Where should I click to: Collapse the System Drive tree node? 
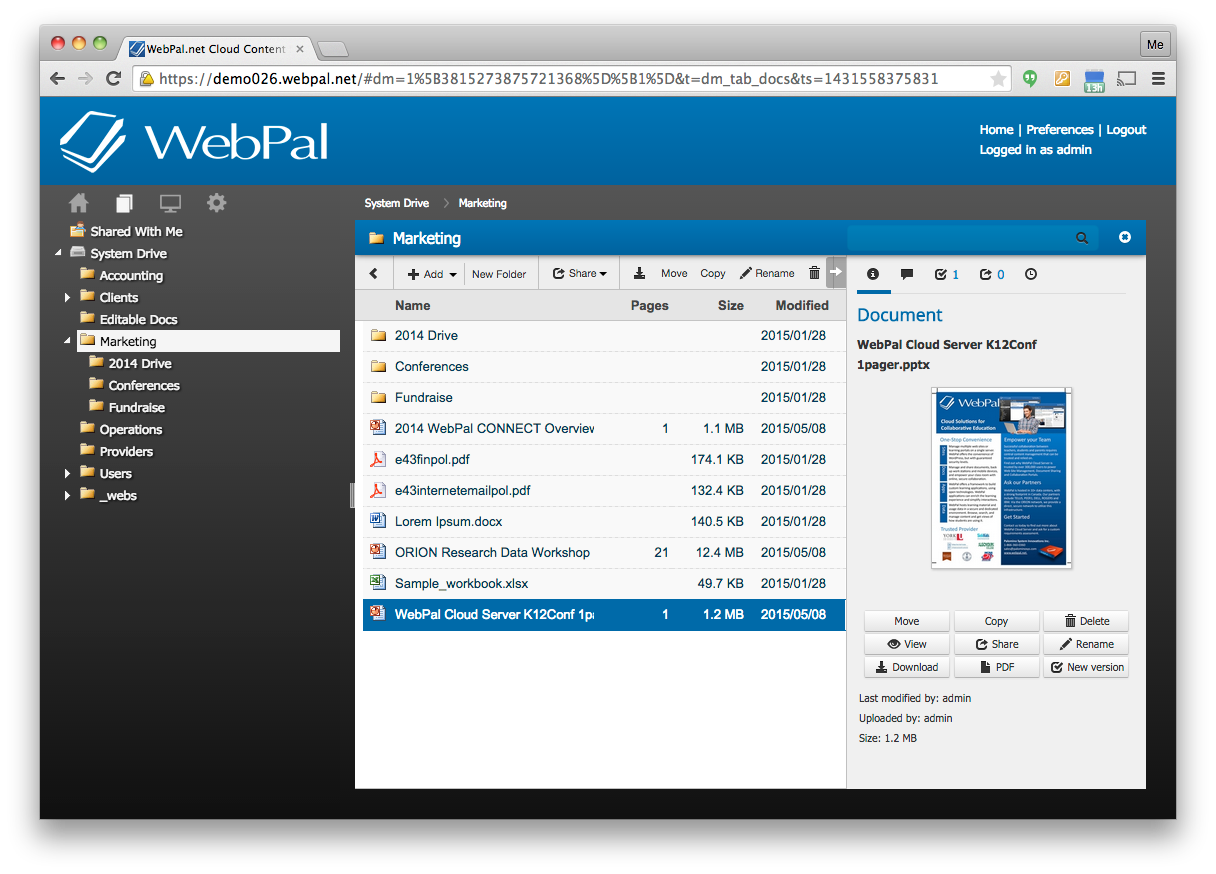(58, 253)
